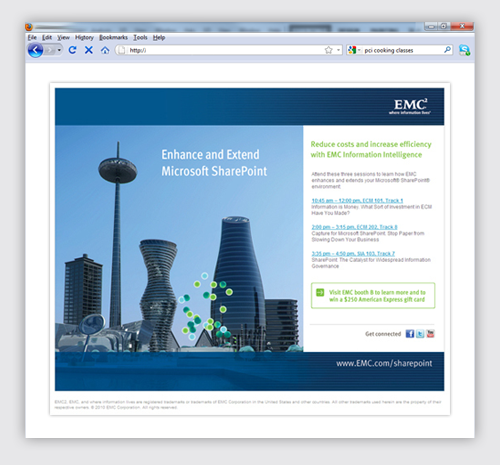This screenshot has height=465, width=500.
Task: Open the EMC Facebook icon
Action: click(410, 334)
